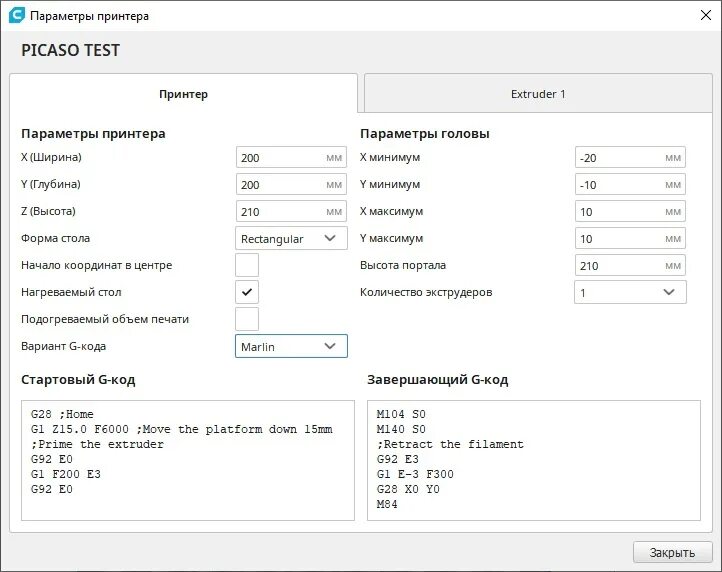Click the ';Retract the filament' comment line

click(450, 444)
